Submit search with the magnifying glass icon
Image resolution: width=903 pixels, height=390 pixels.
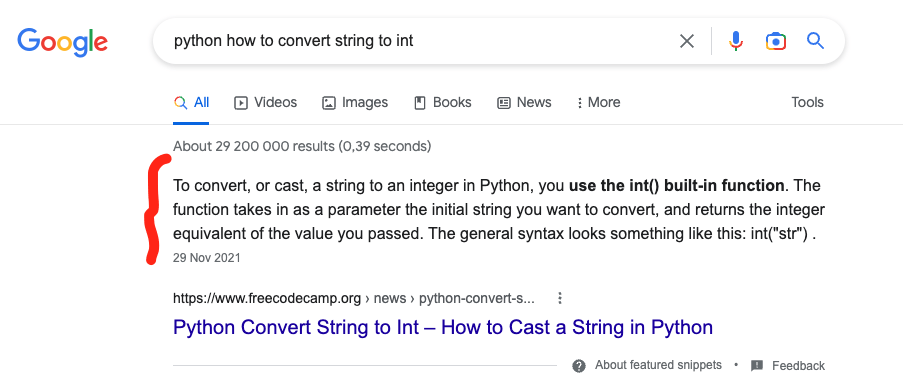click(x=815, y=41)
